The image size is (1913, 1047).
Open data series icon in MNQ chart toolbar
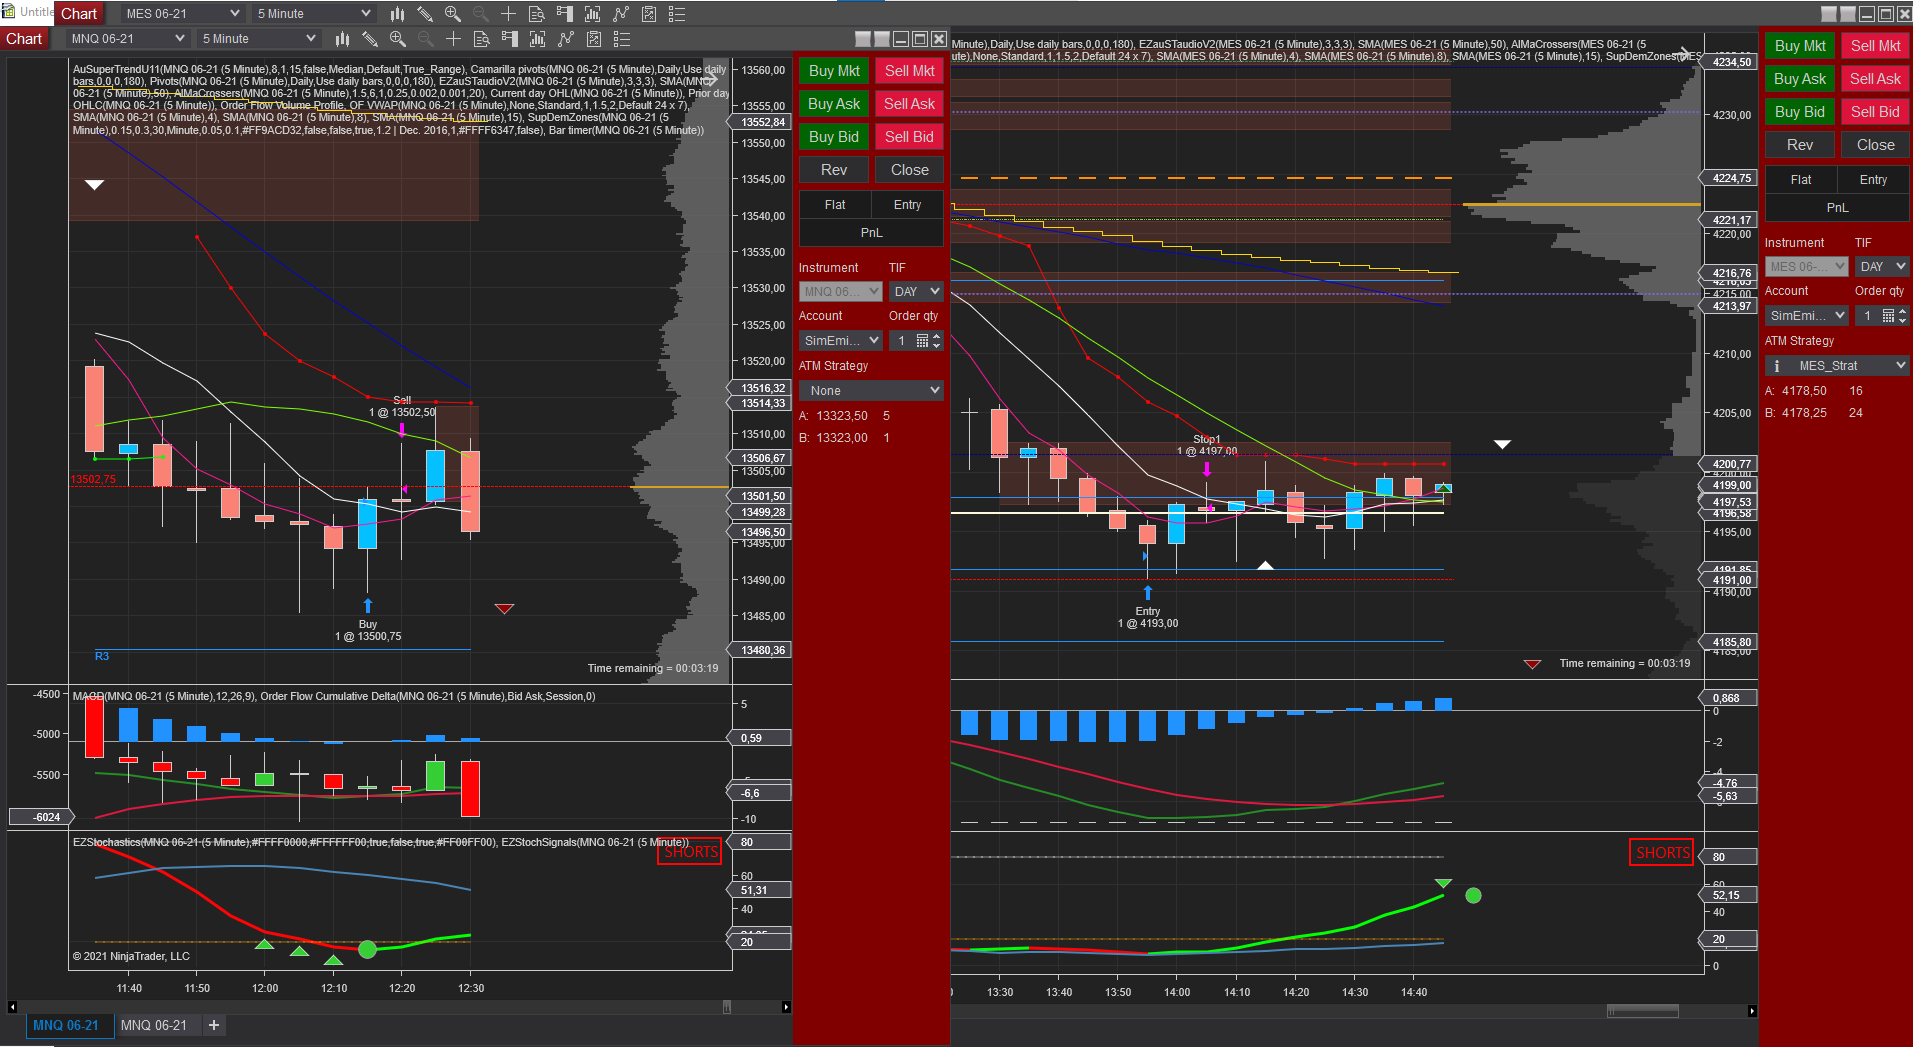[x=538, y=39]
